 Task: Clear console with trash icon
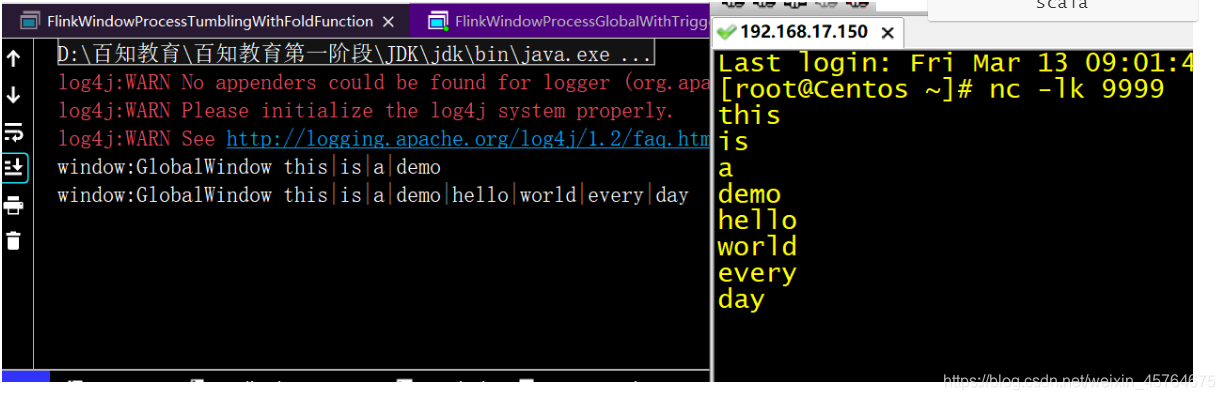click(13, 241)
